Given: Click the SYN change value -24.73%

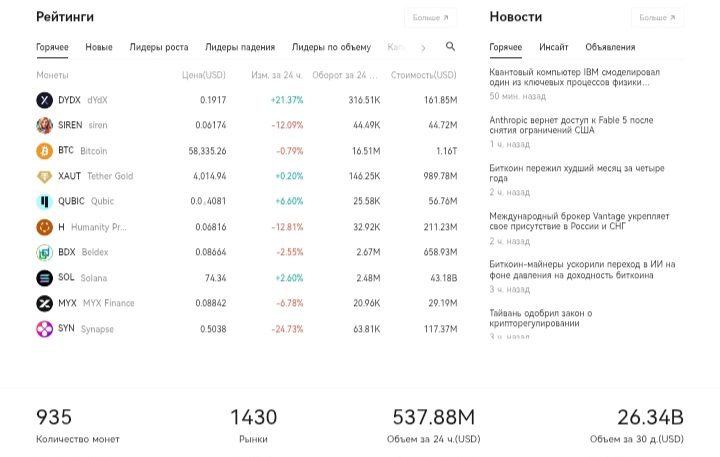Looking at the screenshot, I should 287,329.
